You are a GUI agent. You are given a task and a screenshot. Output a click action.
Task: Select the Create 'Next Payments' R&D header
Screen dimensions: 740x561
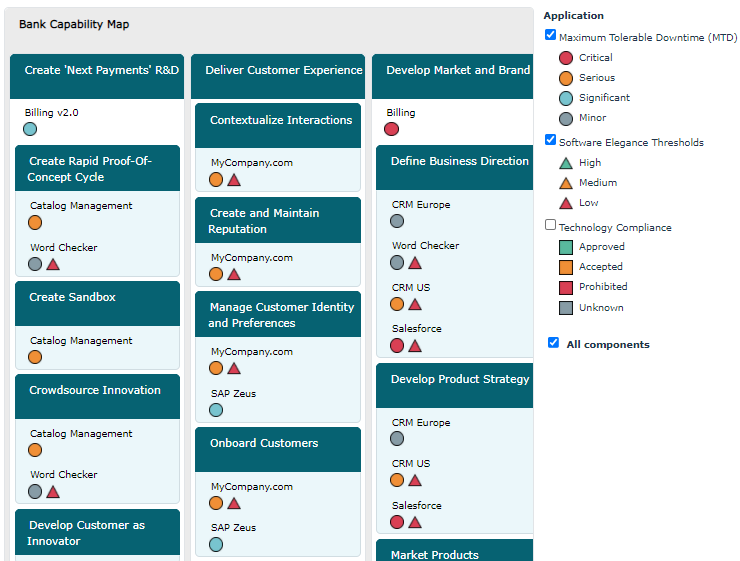101,71
